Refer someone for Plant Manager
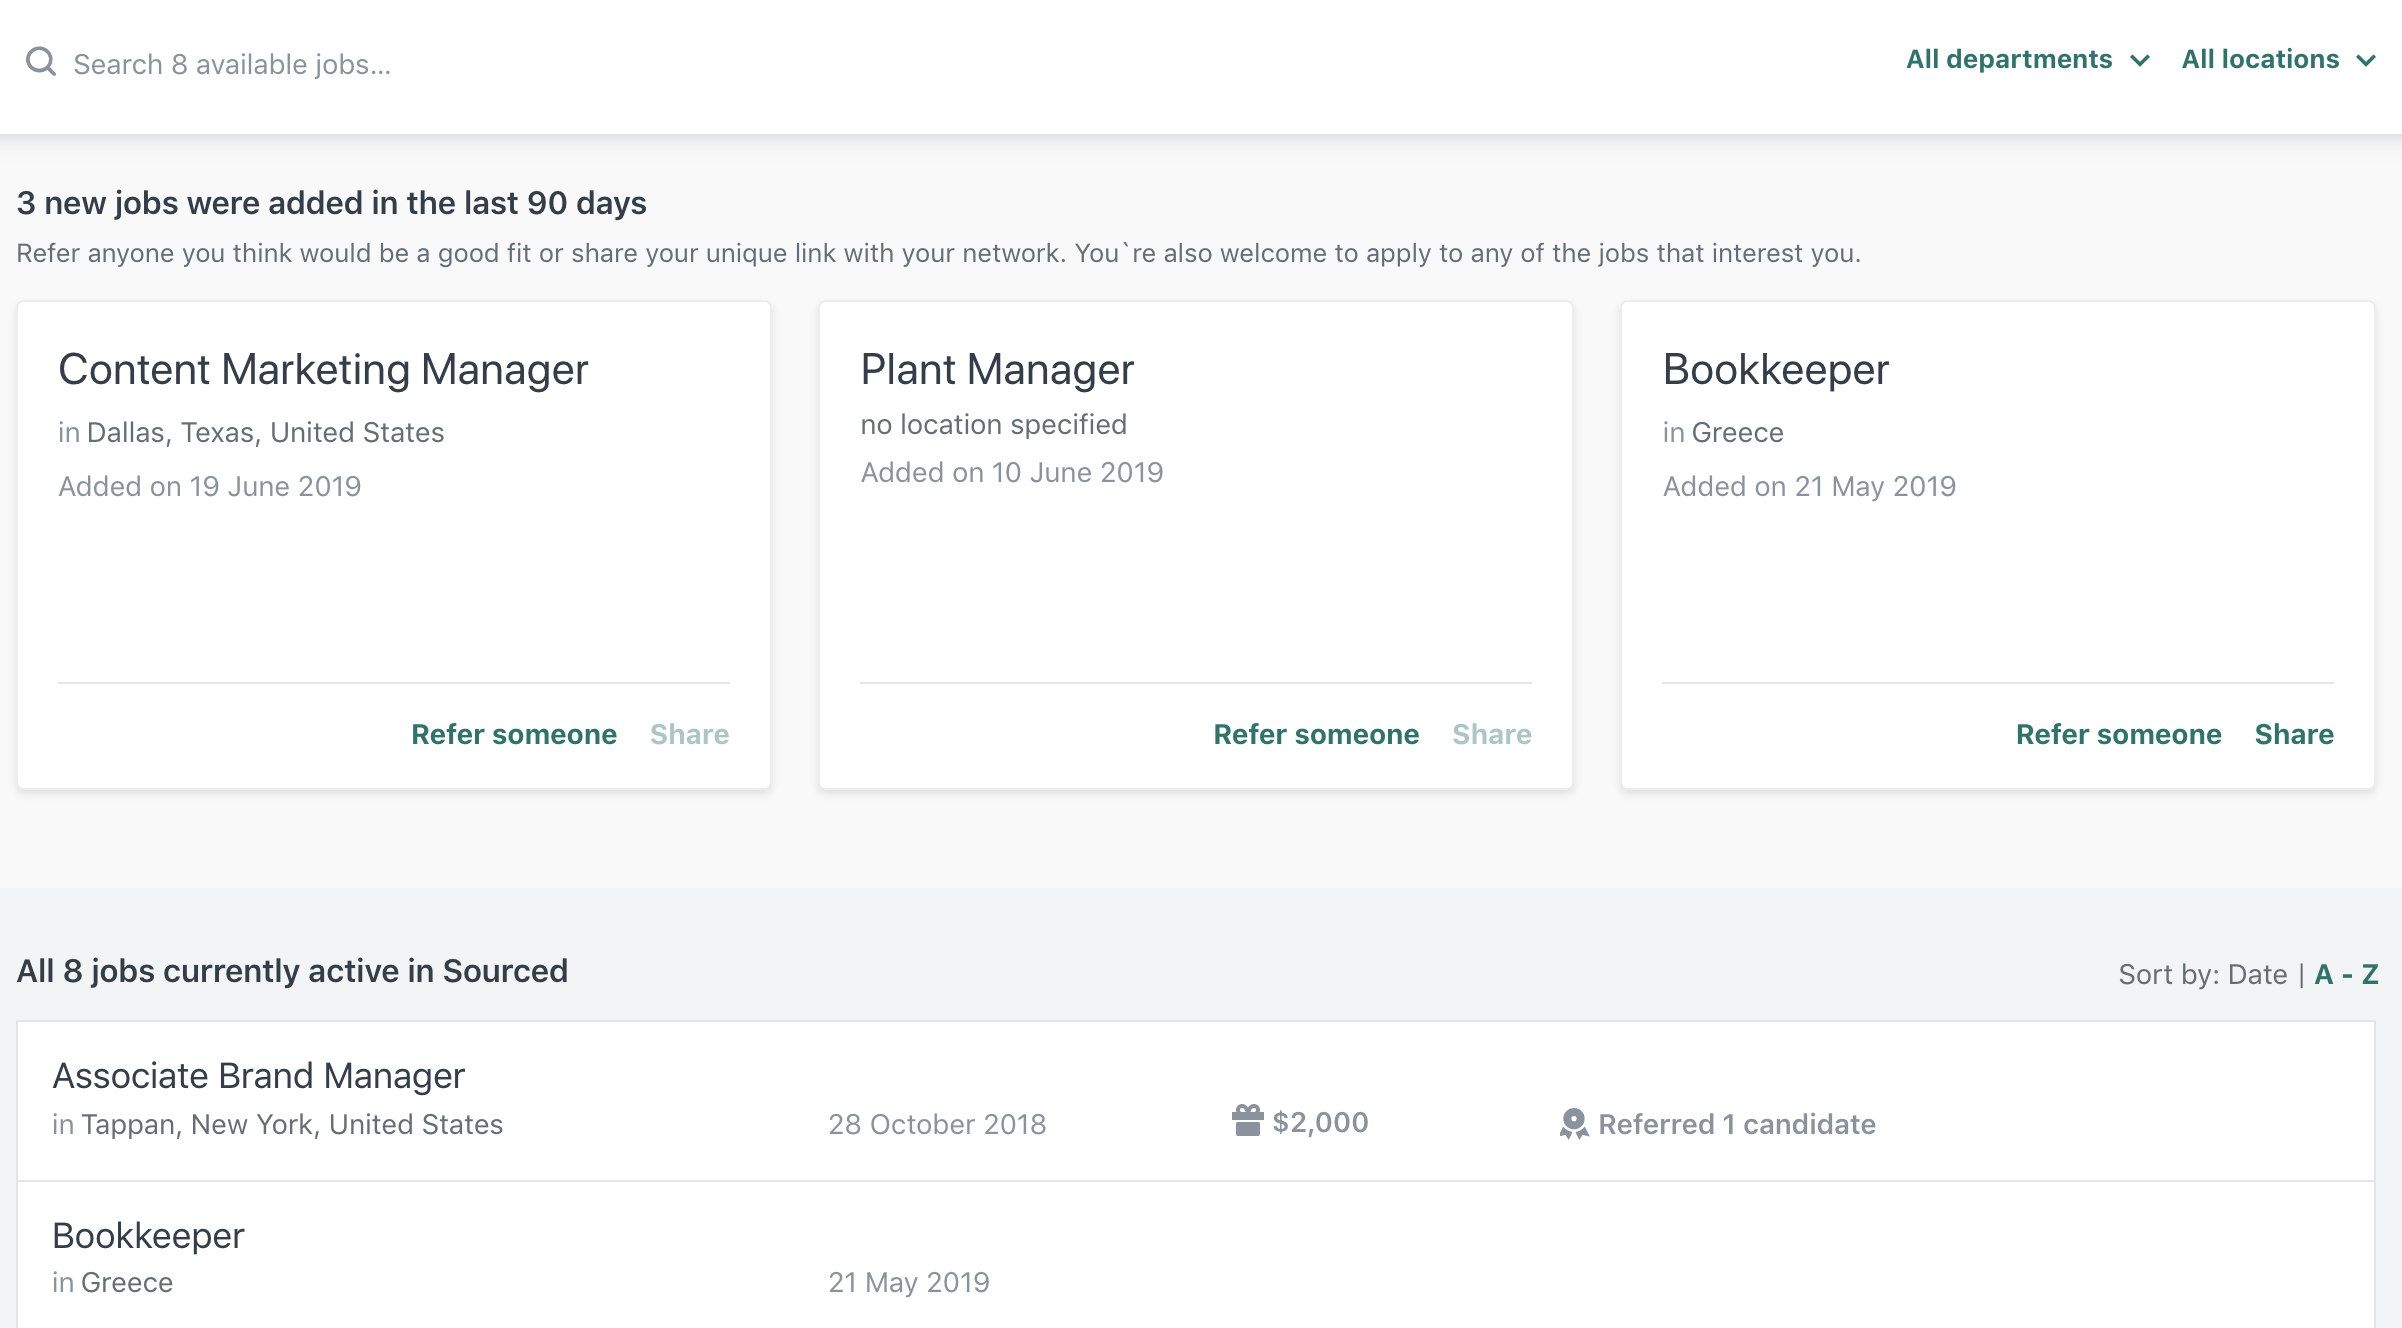Screen dimensions: 2402x1328 tap(1316, 734)
